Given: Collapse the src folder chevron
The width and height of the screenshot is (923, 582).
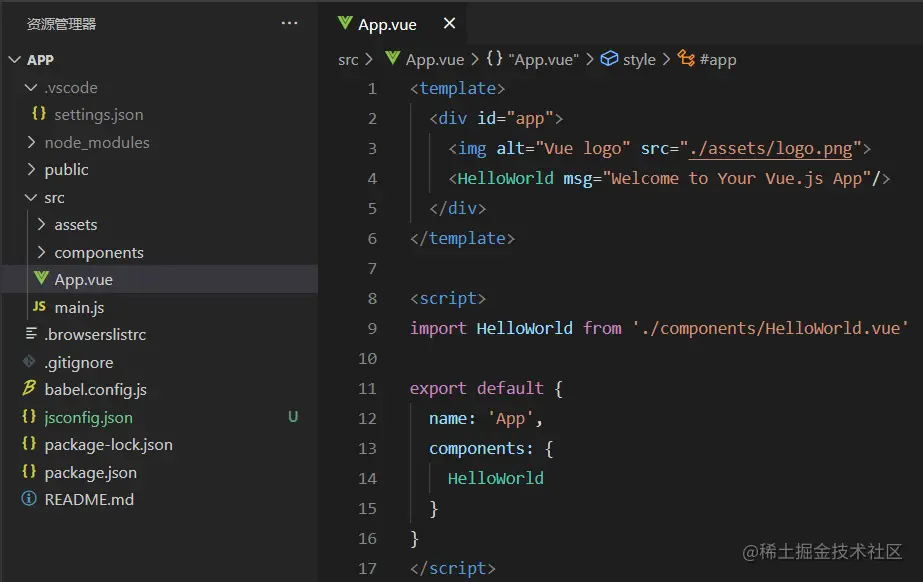Looking at the screenshot, I should [31, 198].
